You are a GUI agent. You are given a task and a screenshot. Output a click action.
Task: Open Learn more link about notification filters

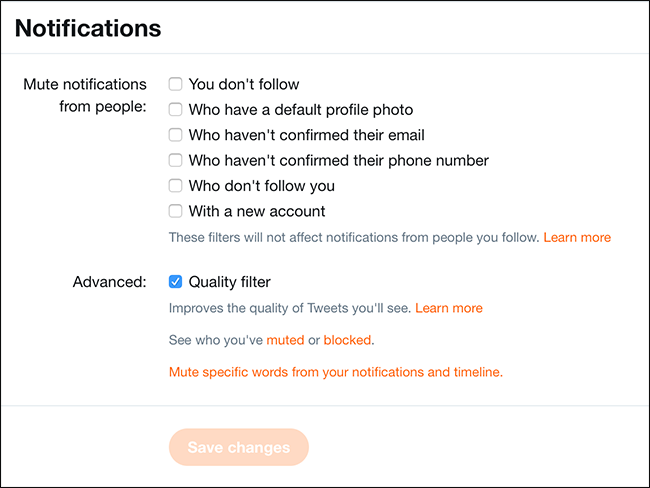[x=577, y=238]
